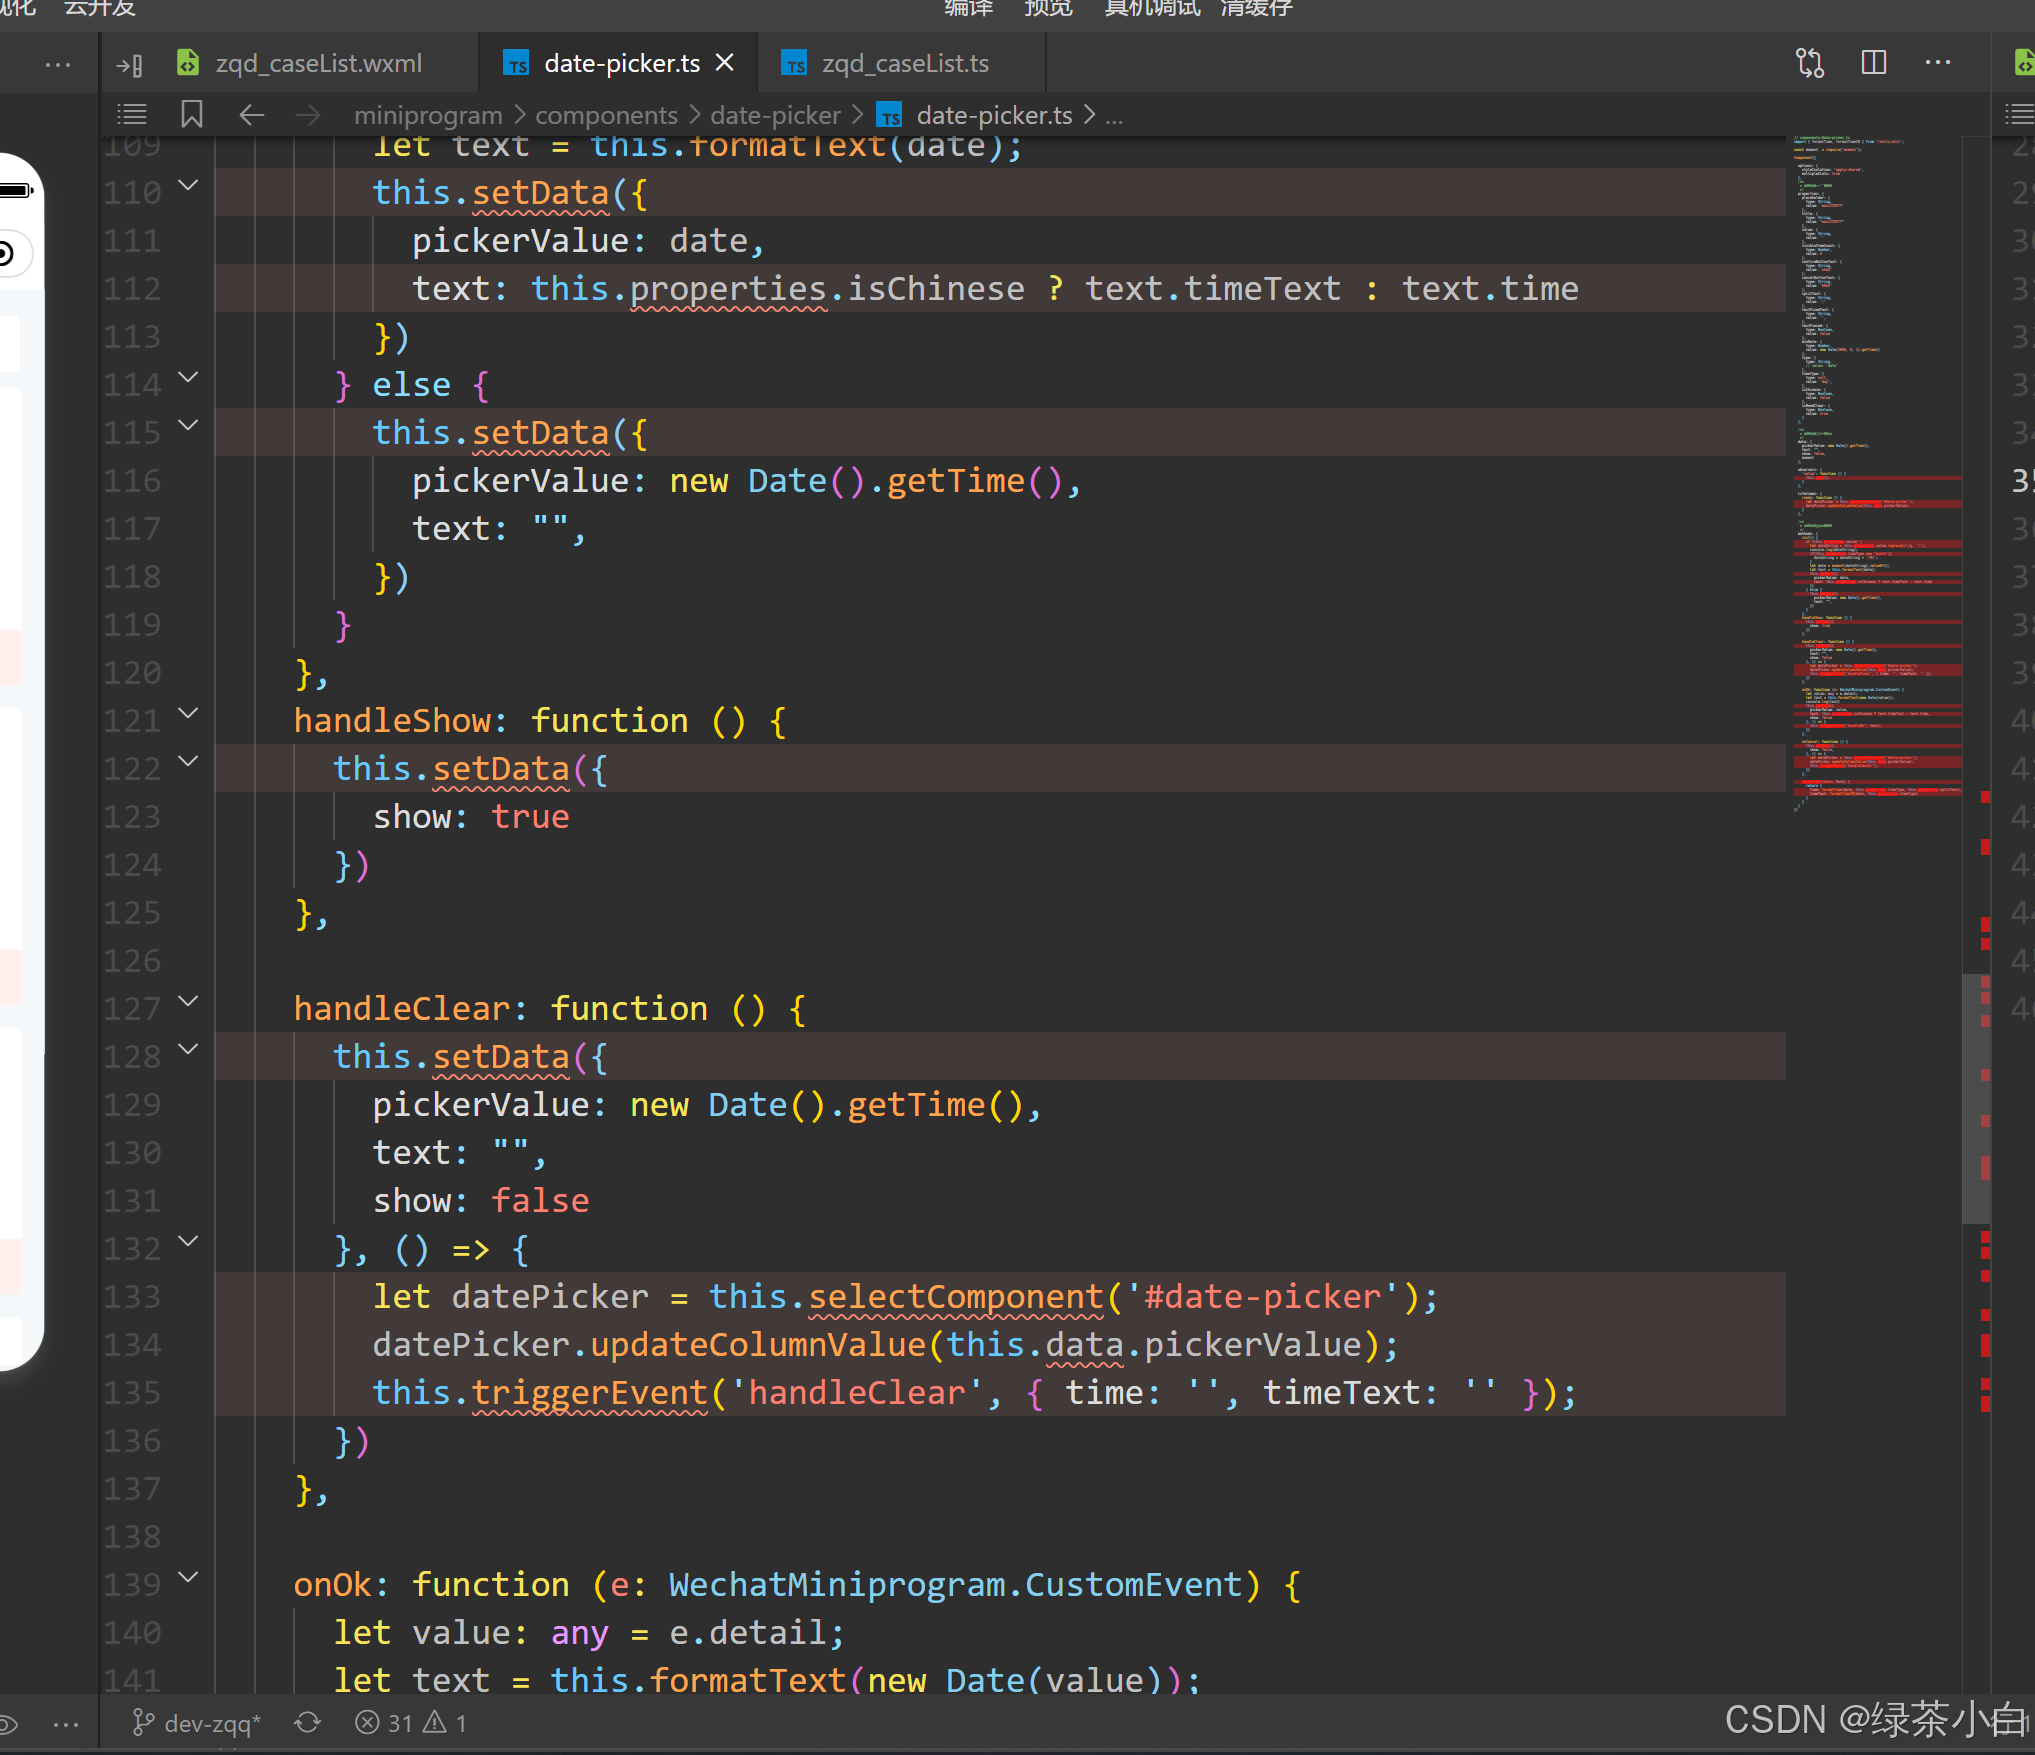Close the date-picker.ts tab

coord(726,63)
